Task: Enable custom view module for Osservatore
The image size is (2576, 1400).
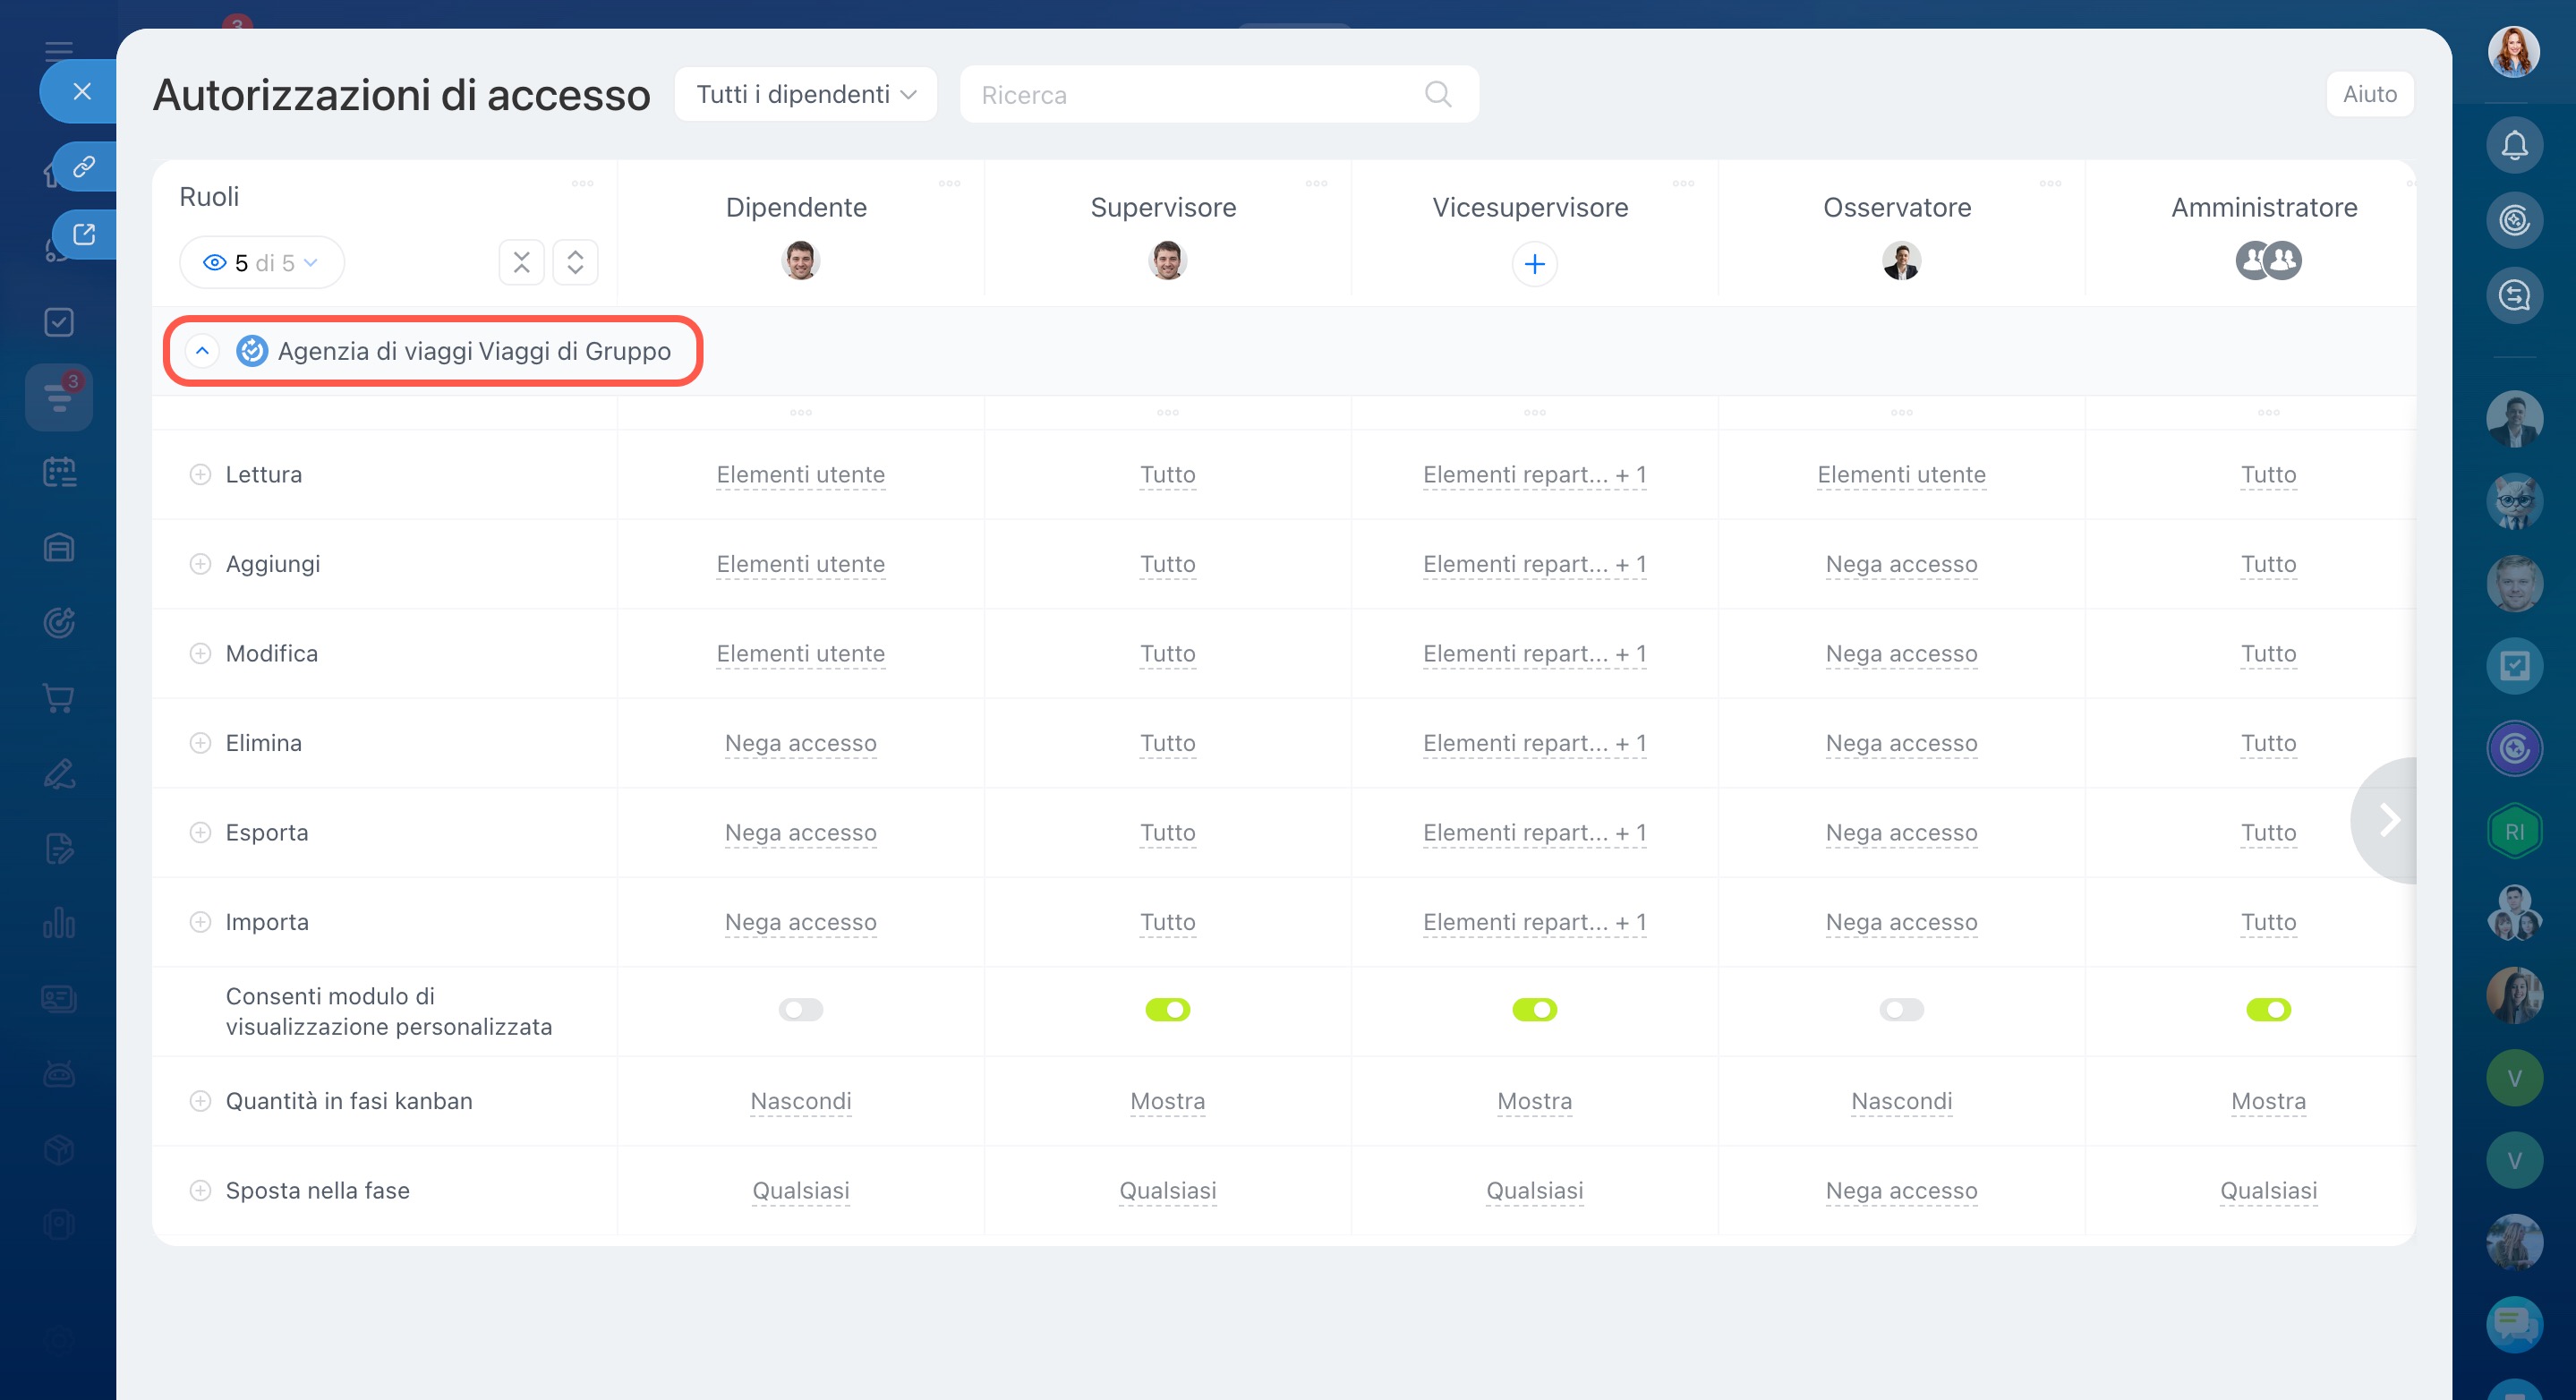Action: [1900, 1010]
